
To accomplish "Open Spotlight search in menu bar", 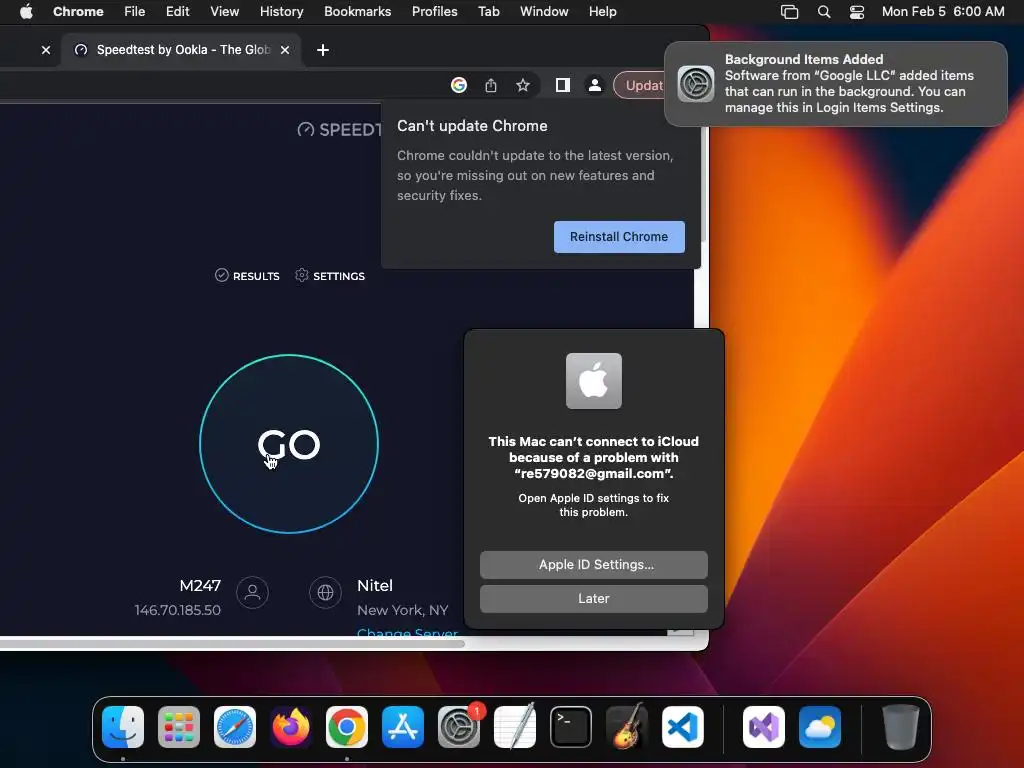I will coord(824,12).
